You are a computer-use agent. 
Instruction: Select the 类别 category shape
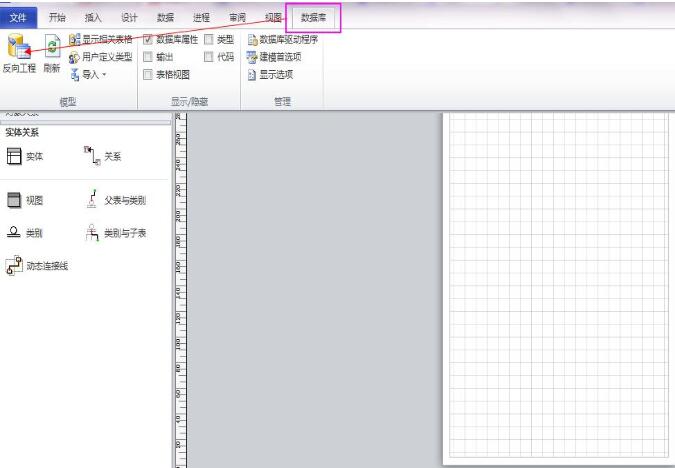pos(25,233)
